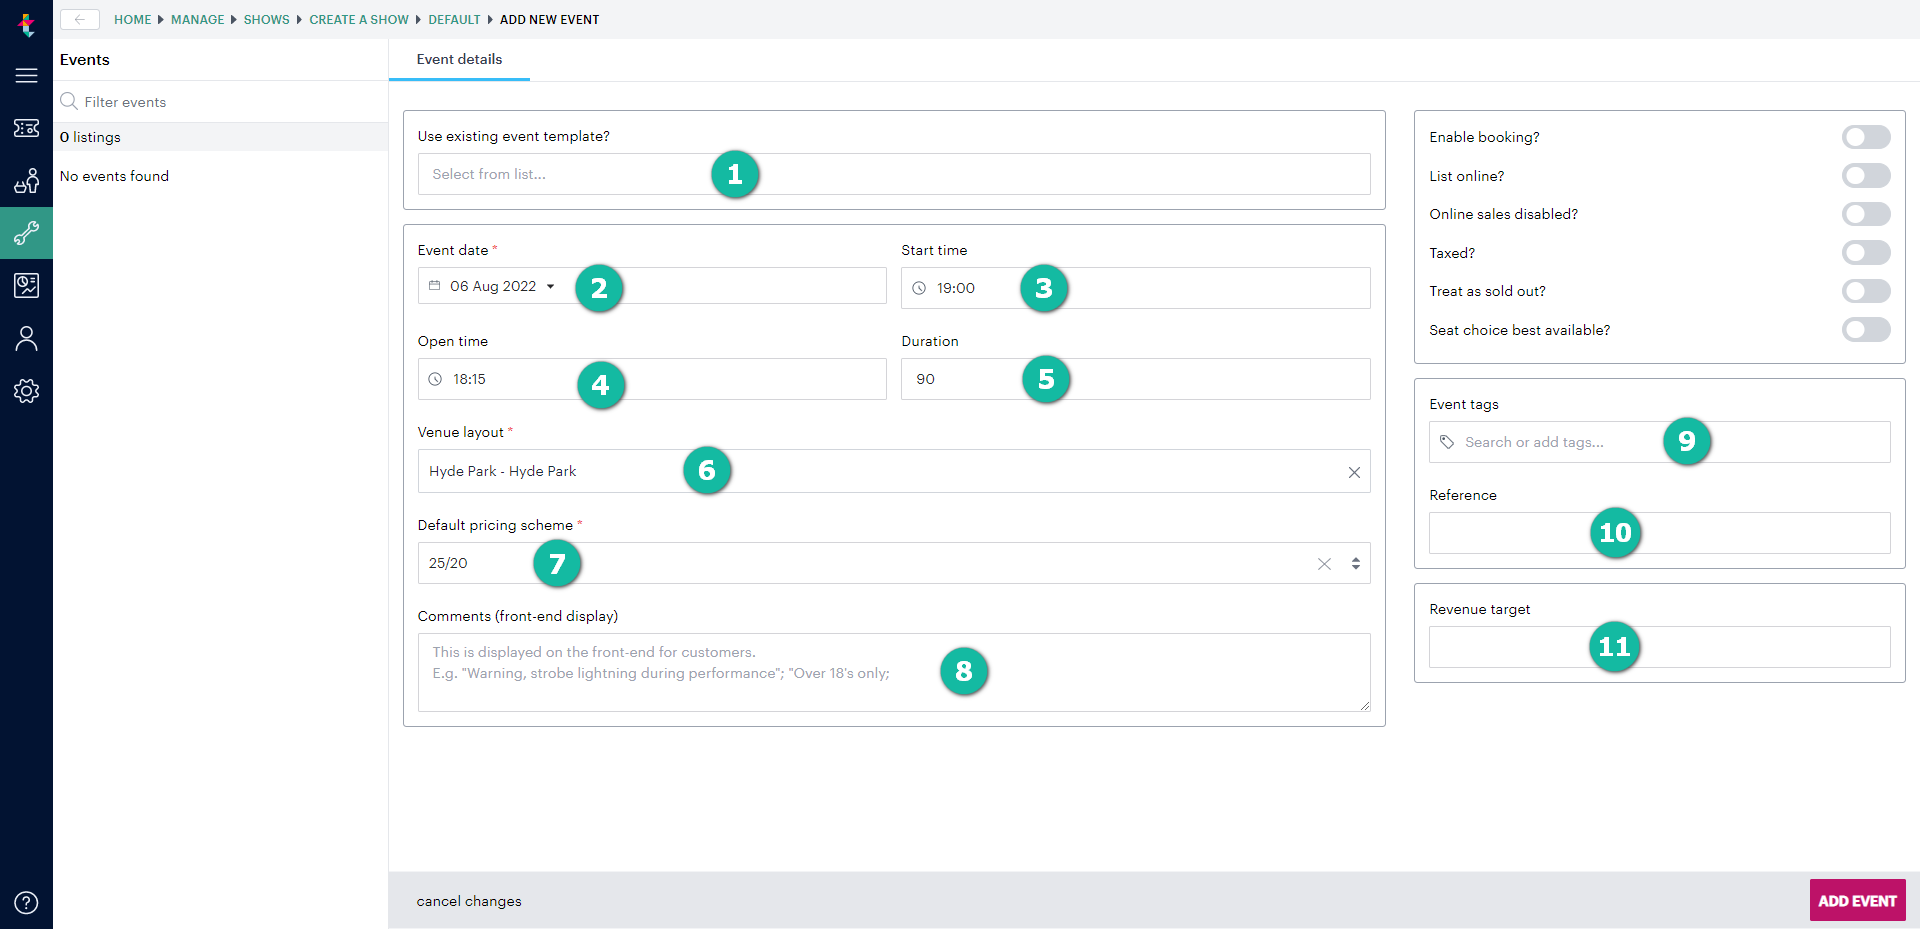
Task: Open the Event date dropdown arrow
Action: click(x=550, y=286)
